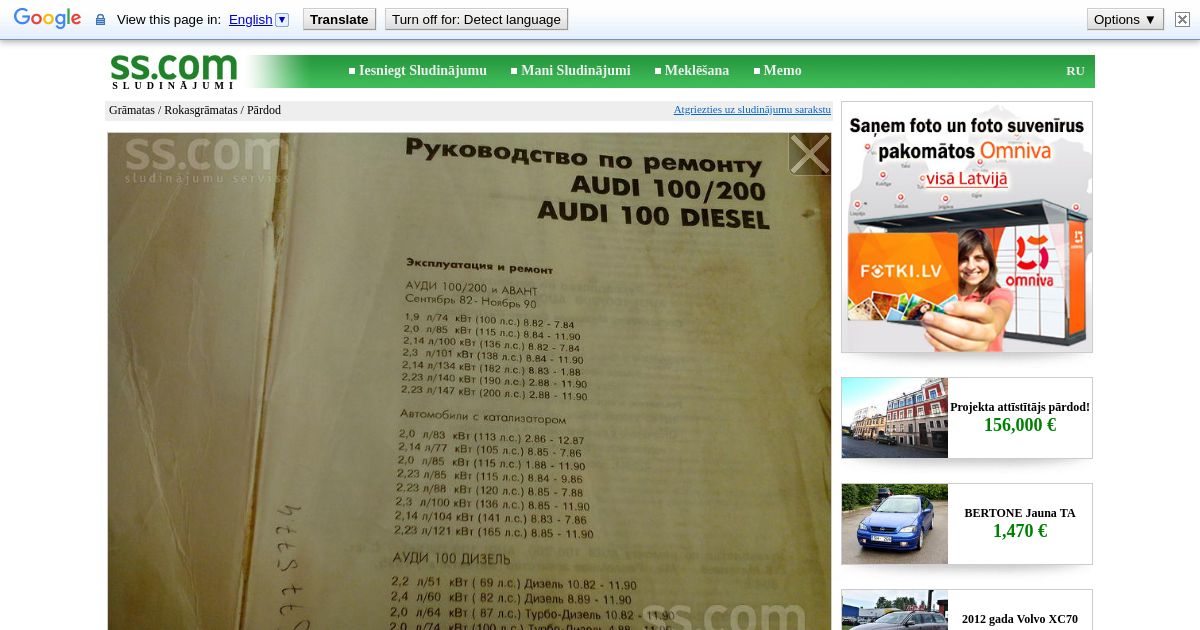
Task: Open the blue car BERTONE ad thumbnail
Action: point(895,524)
